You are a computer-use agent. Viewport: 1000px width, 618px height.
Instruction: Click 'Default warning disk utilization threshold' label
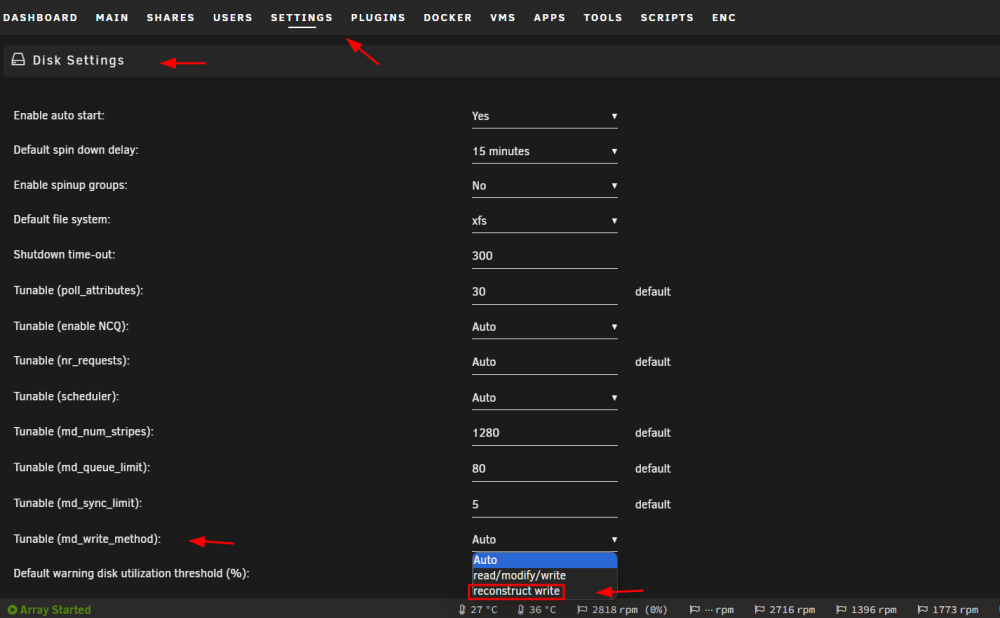click(x=131, y=573)
